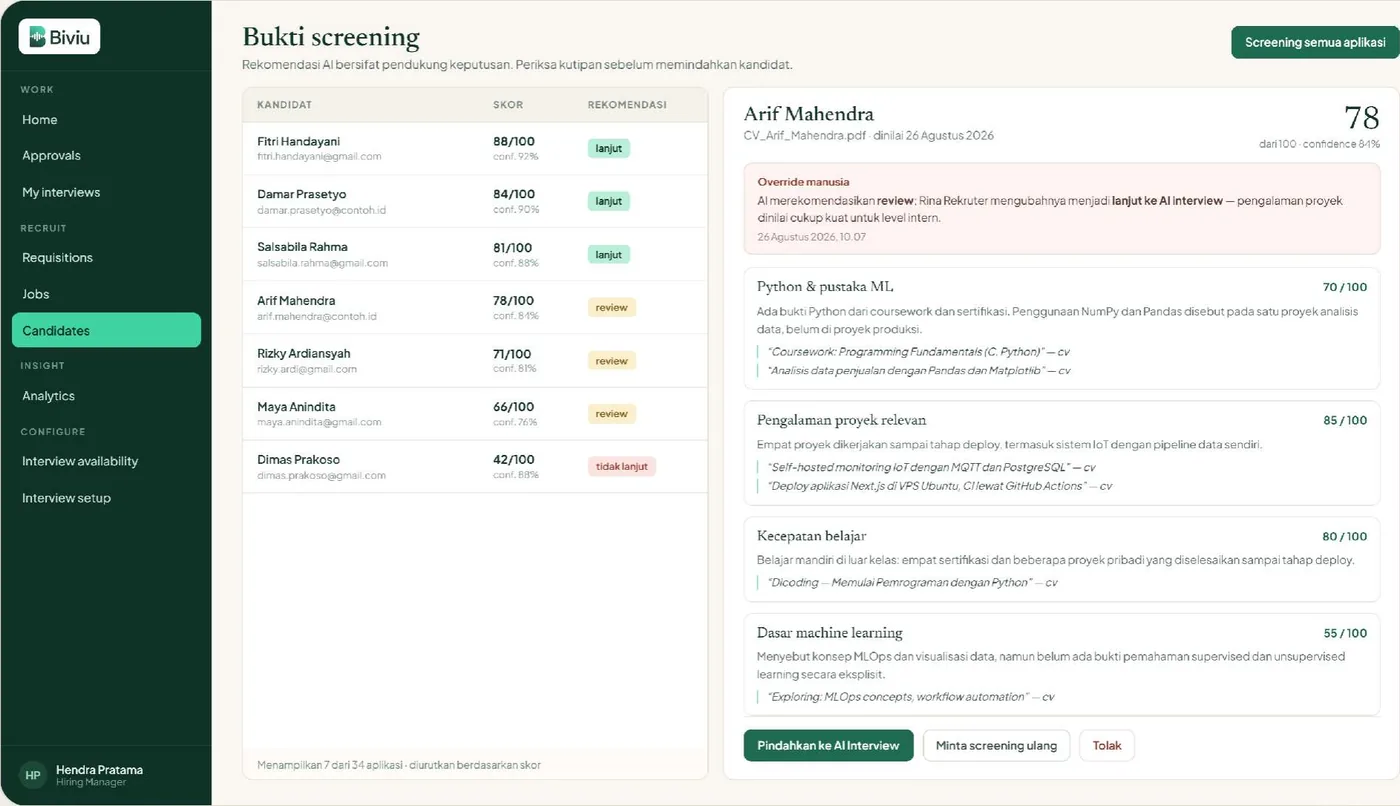
Task: Click the 55 / 100 criterion score
Action: pyautogui.click(x=1345, y=634)
